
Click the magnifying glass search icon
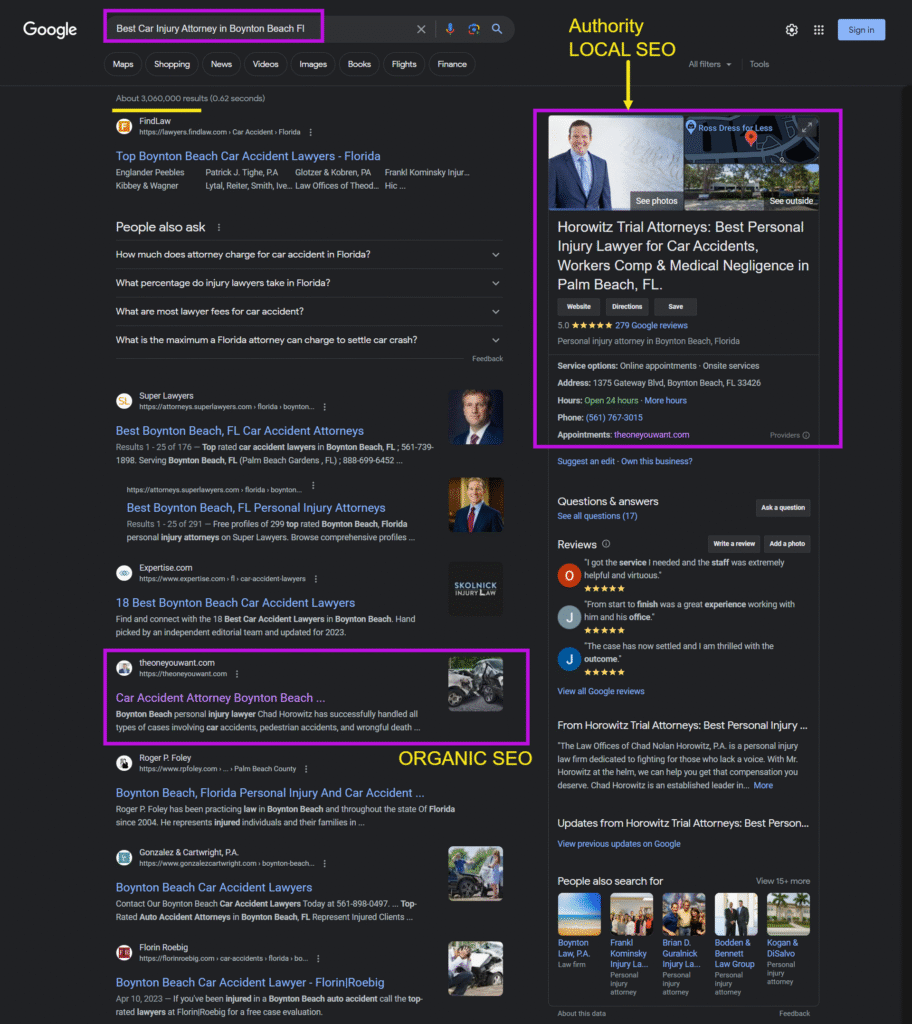click(497, 29)
